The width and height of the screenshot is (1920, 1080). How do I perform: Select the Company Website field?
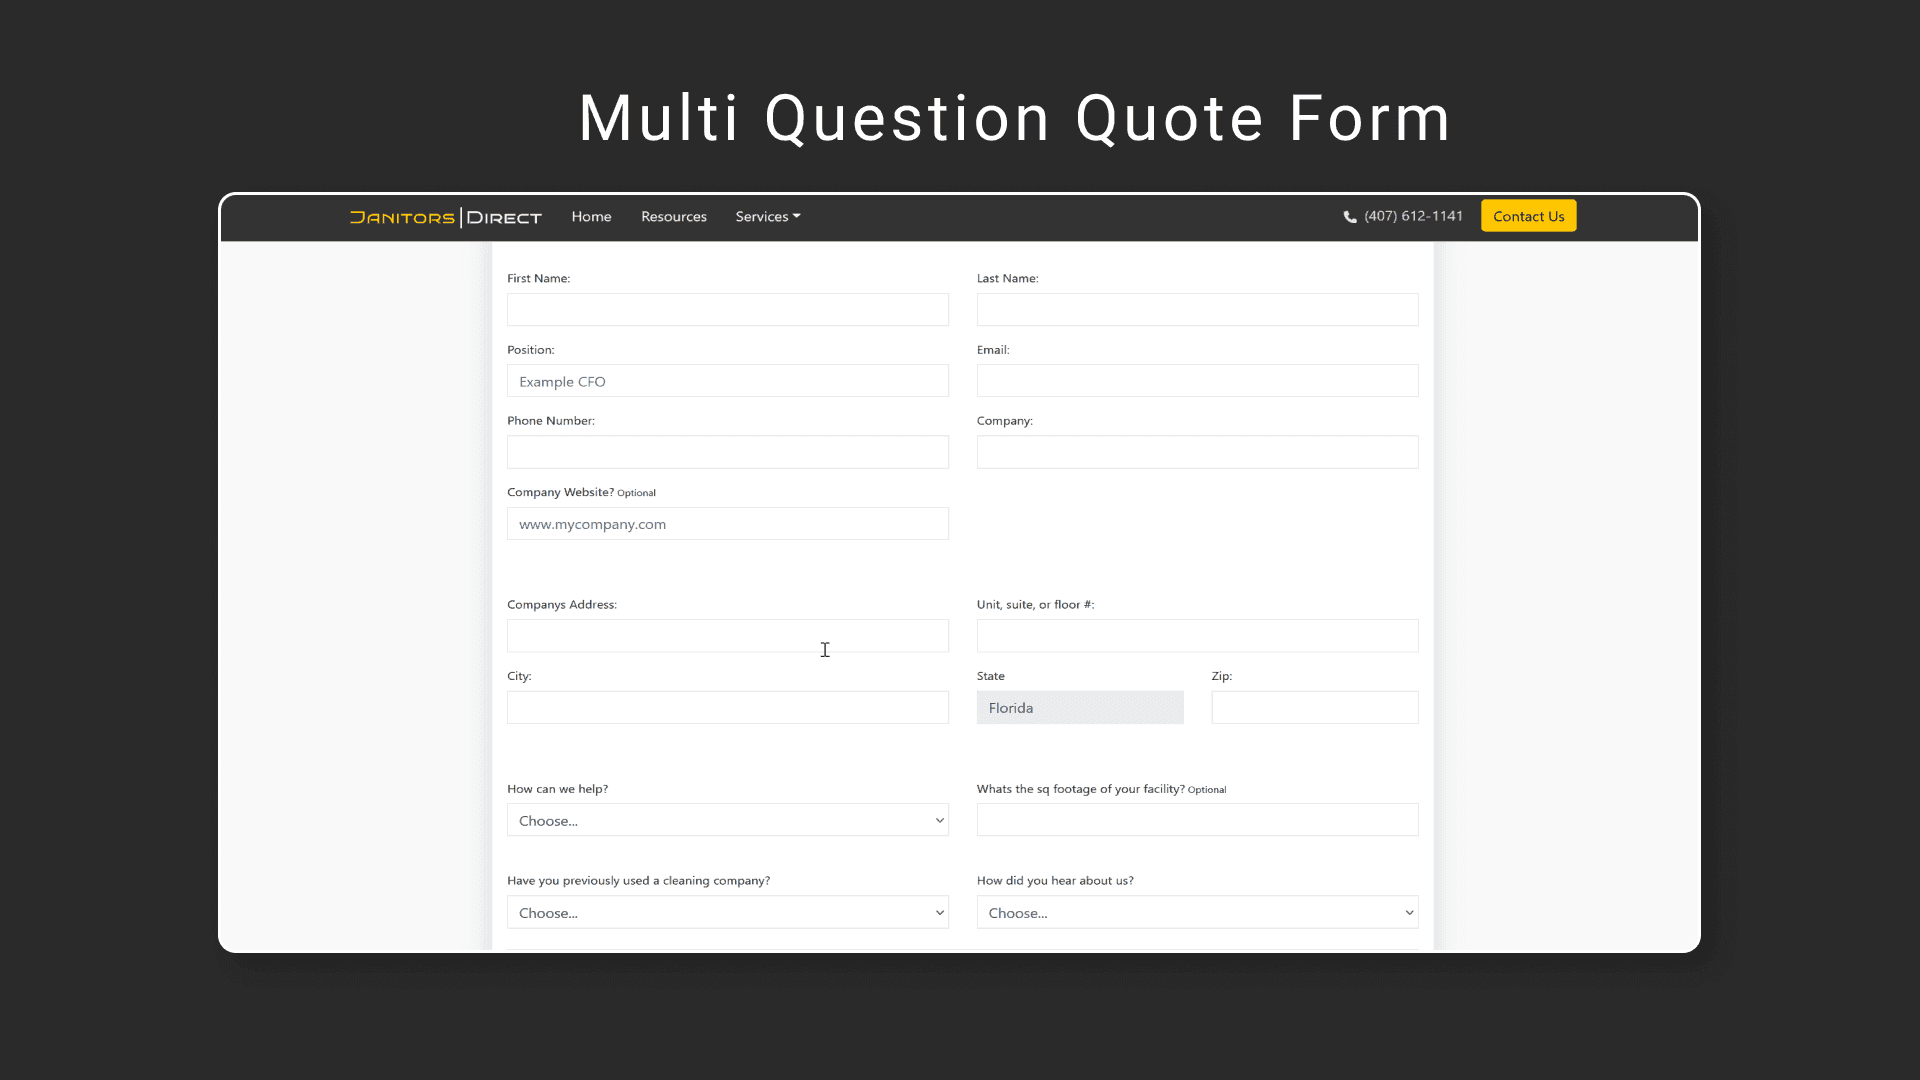point(728,524)
